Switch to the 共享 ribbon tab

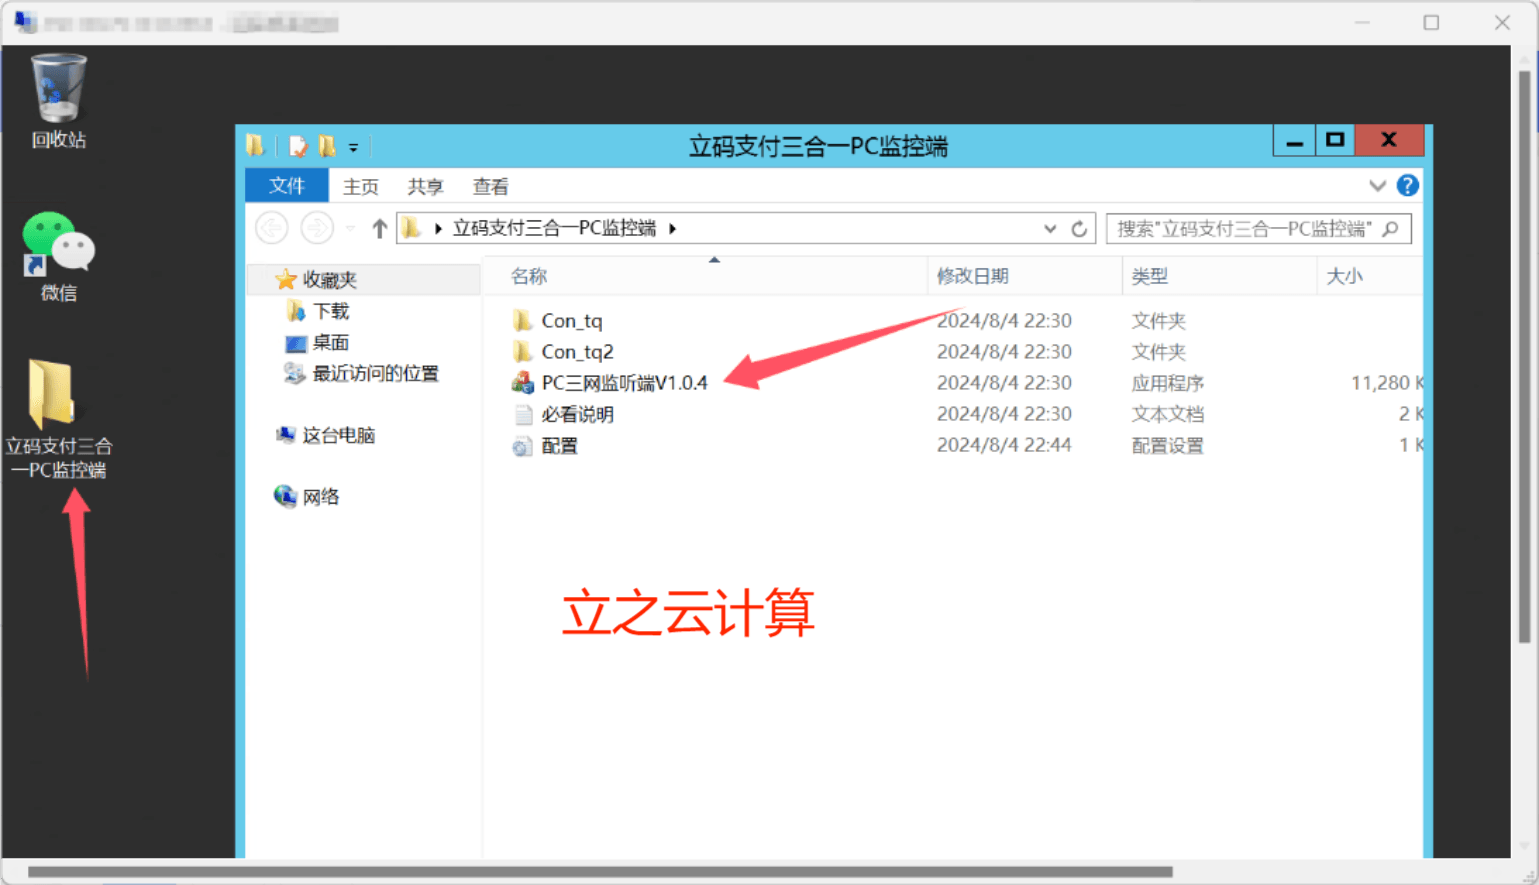click(x=425, y=186)
